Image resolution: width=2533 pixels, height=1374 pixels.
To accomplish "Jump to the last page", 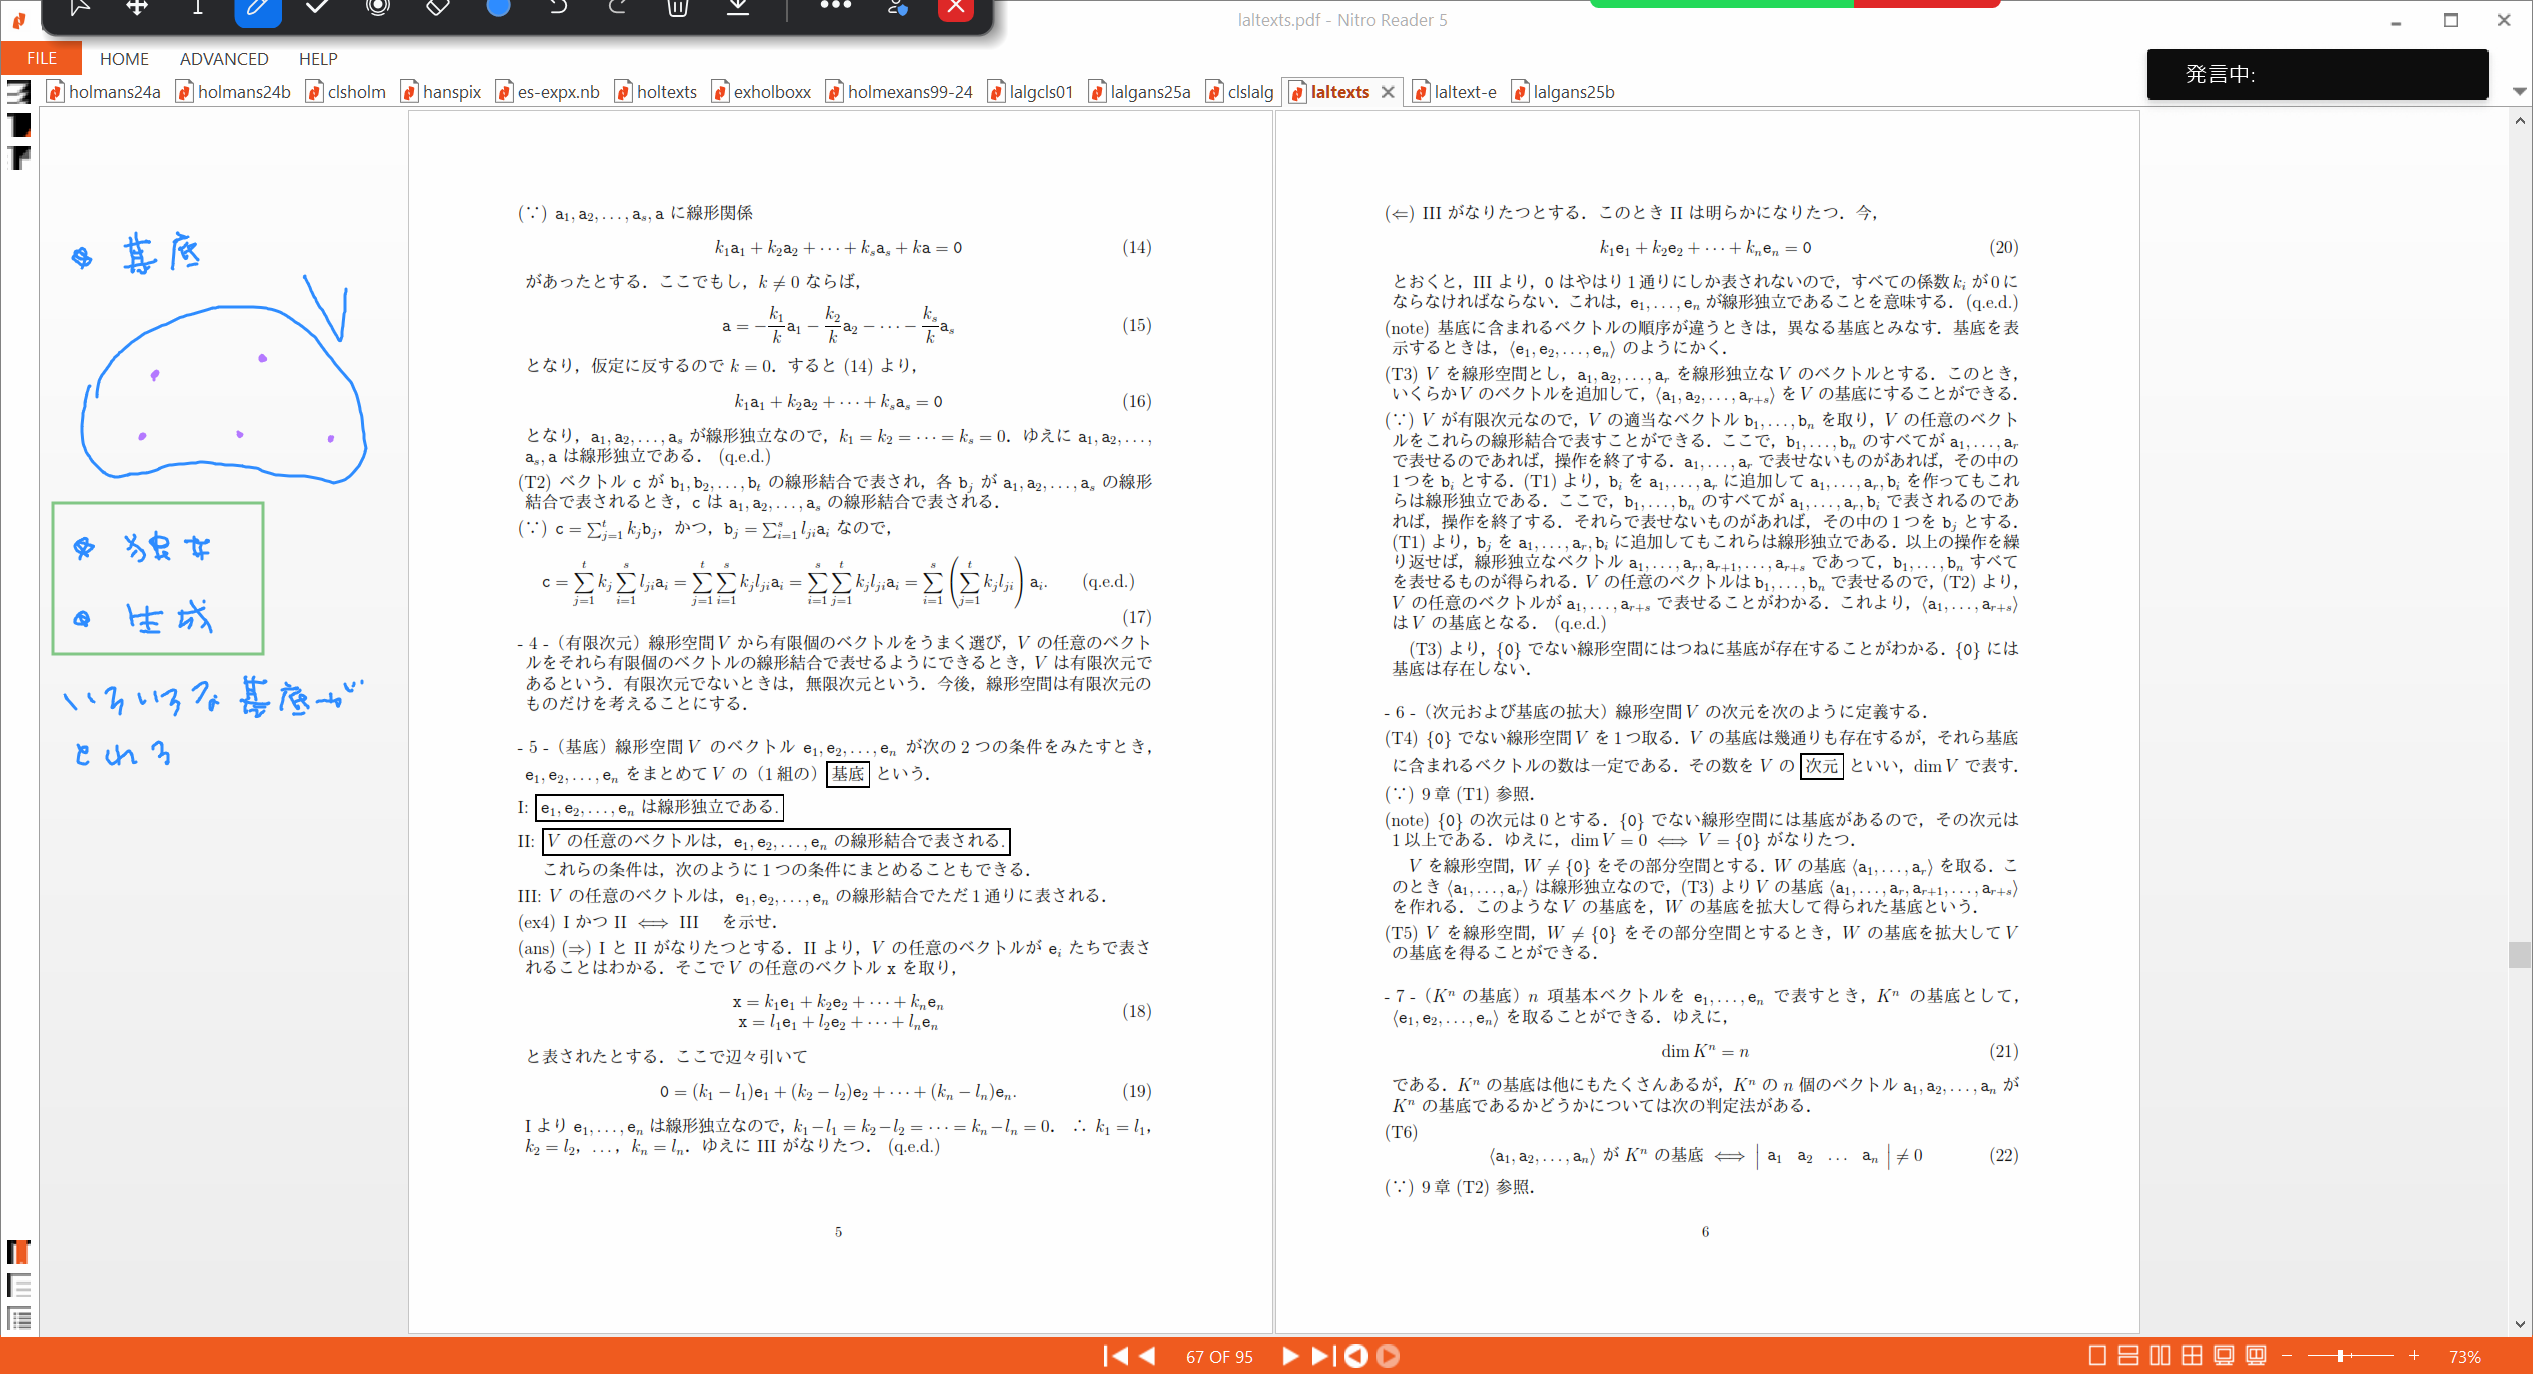I will (x=1322, y=1356).
